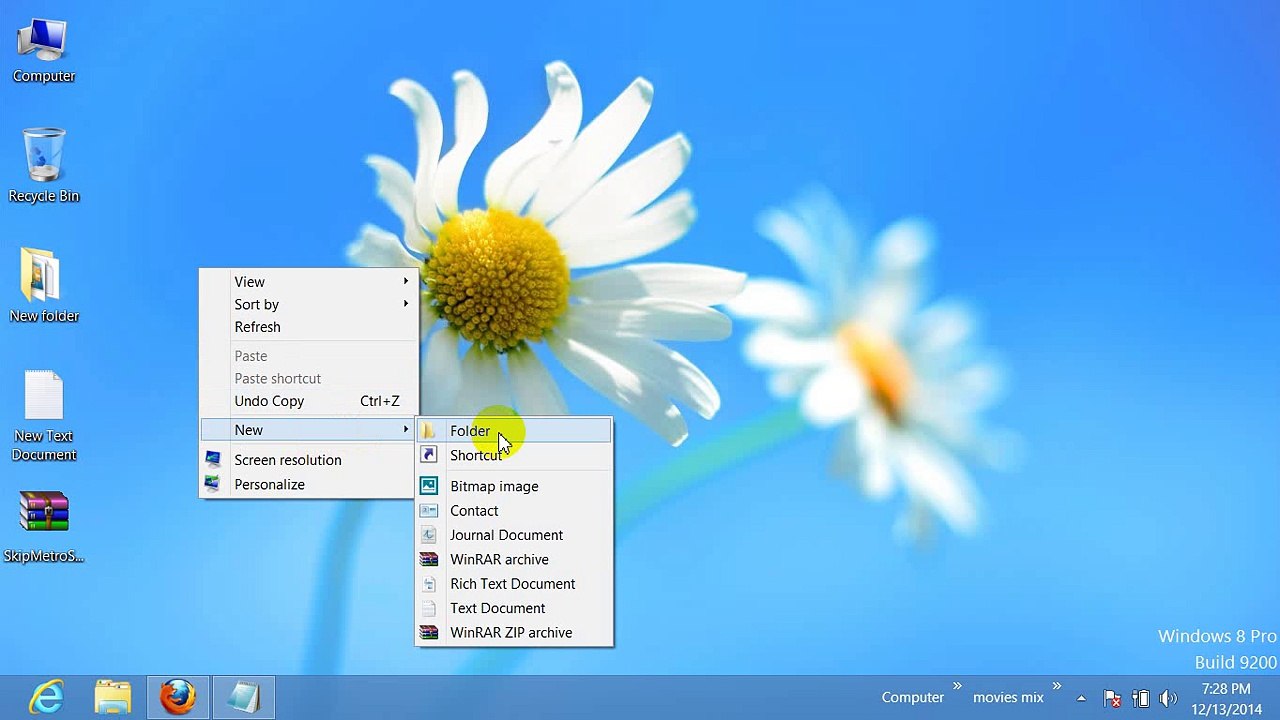Click the "New Text Document" icon label
This screenshot has height=720, width=1280.
[44, 445]
